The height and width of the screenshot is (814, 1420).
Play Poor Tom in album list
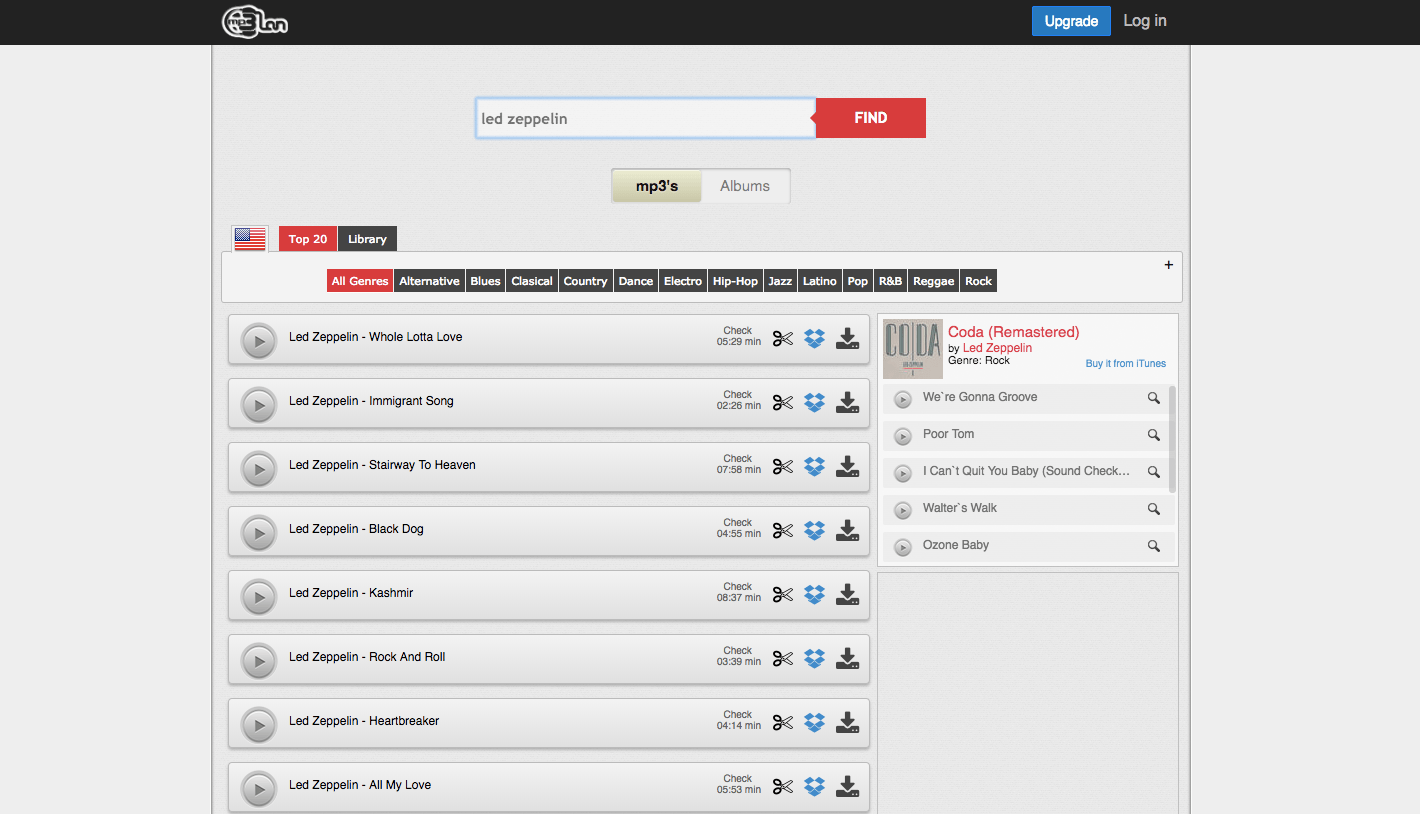tap(903, 436)
